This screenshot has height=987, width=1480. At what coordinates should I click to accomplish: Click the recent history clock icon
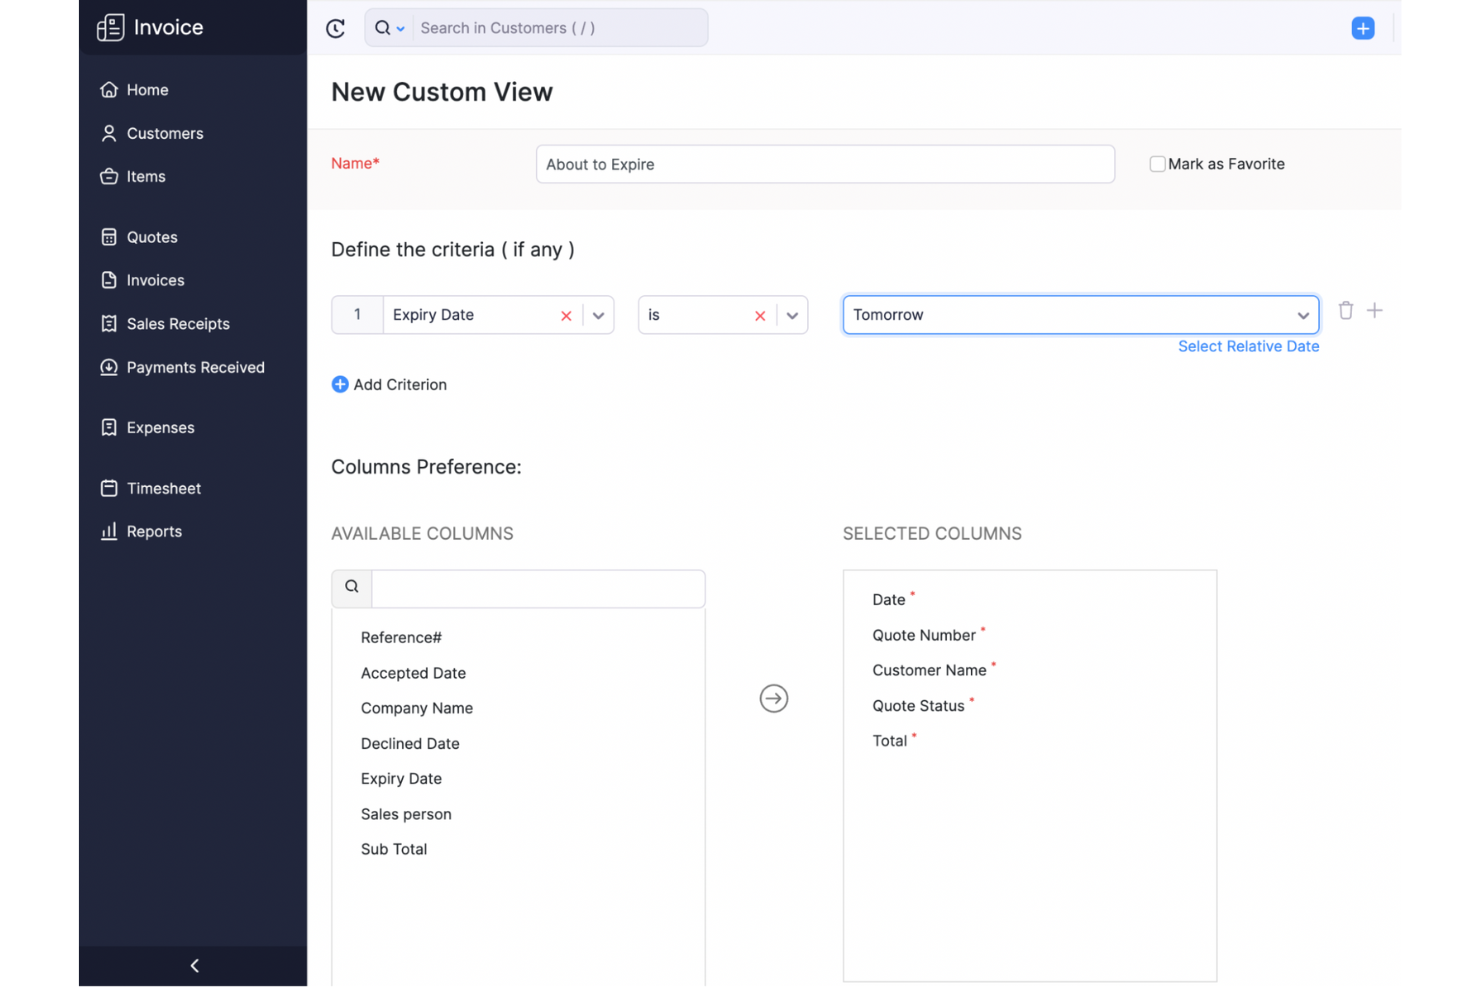click(x=336, y=28)
